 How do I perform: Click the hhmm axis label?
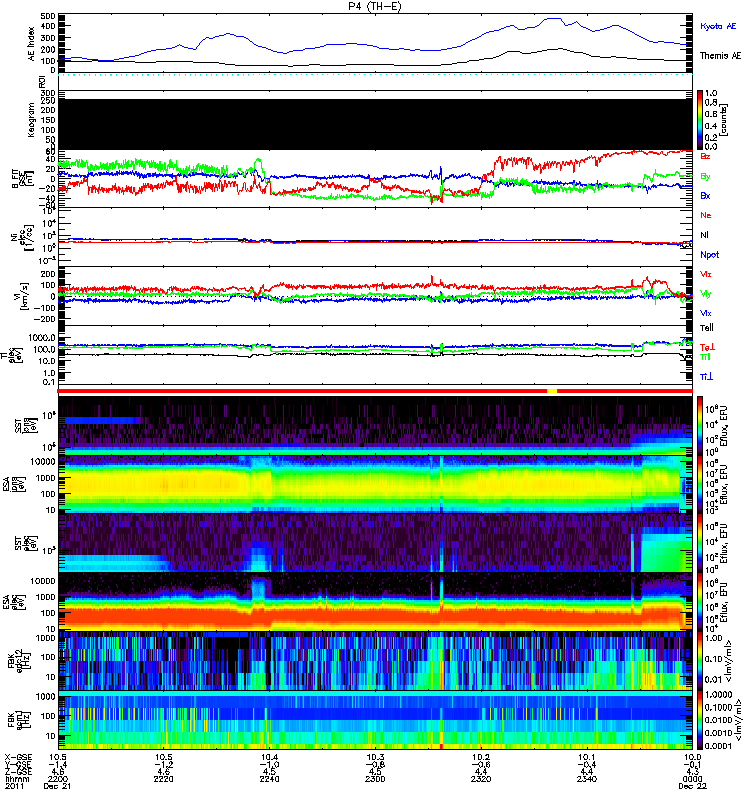(x=16, y=779)
